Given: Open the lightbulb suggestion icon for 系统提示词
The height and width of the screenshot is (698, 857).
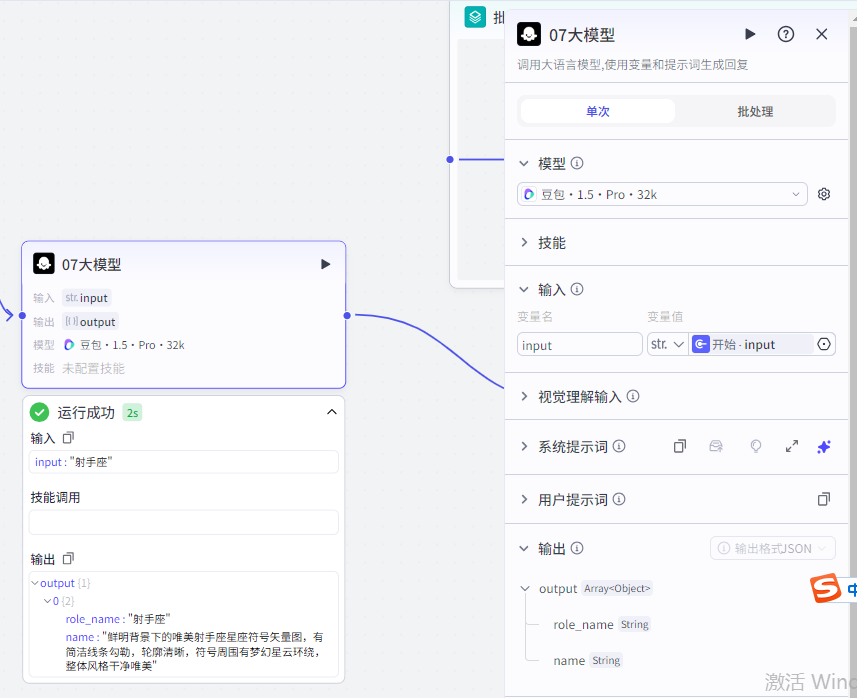Looking at the screenshot, I should [756, 447].
